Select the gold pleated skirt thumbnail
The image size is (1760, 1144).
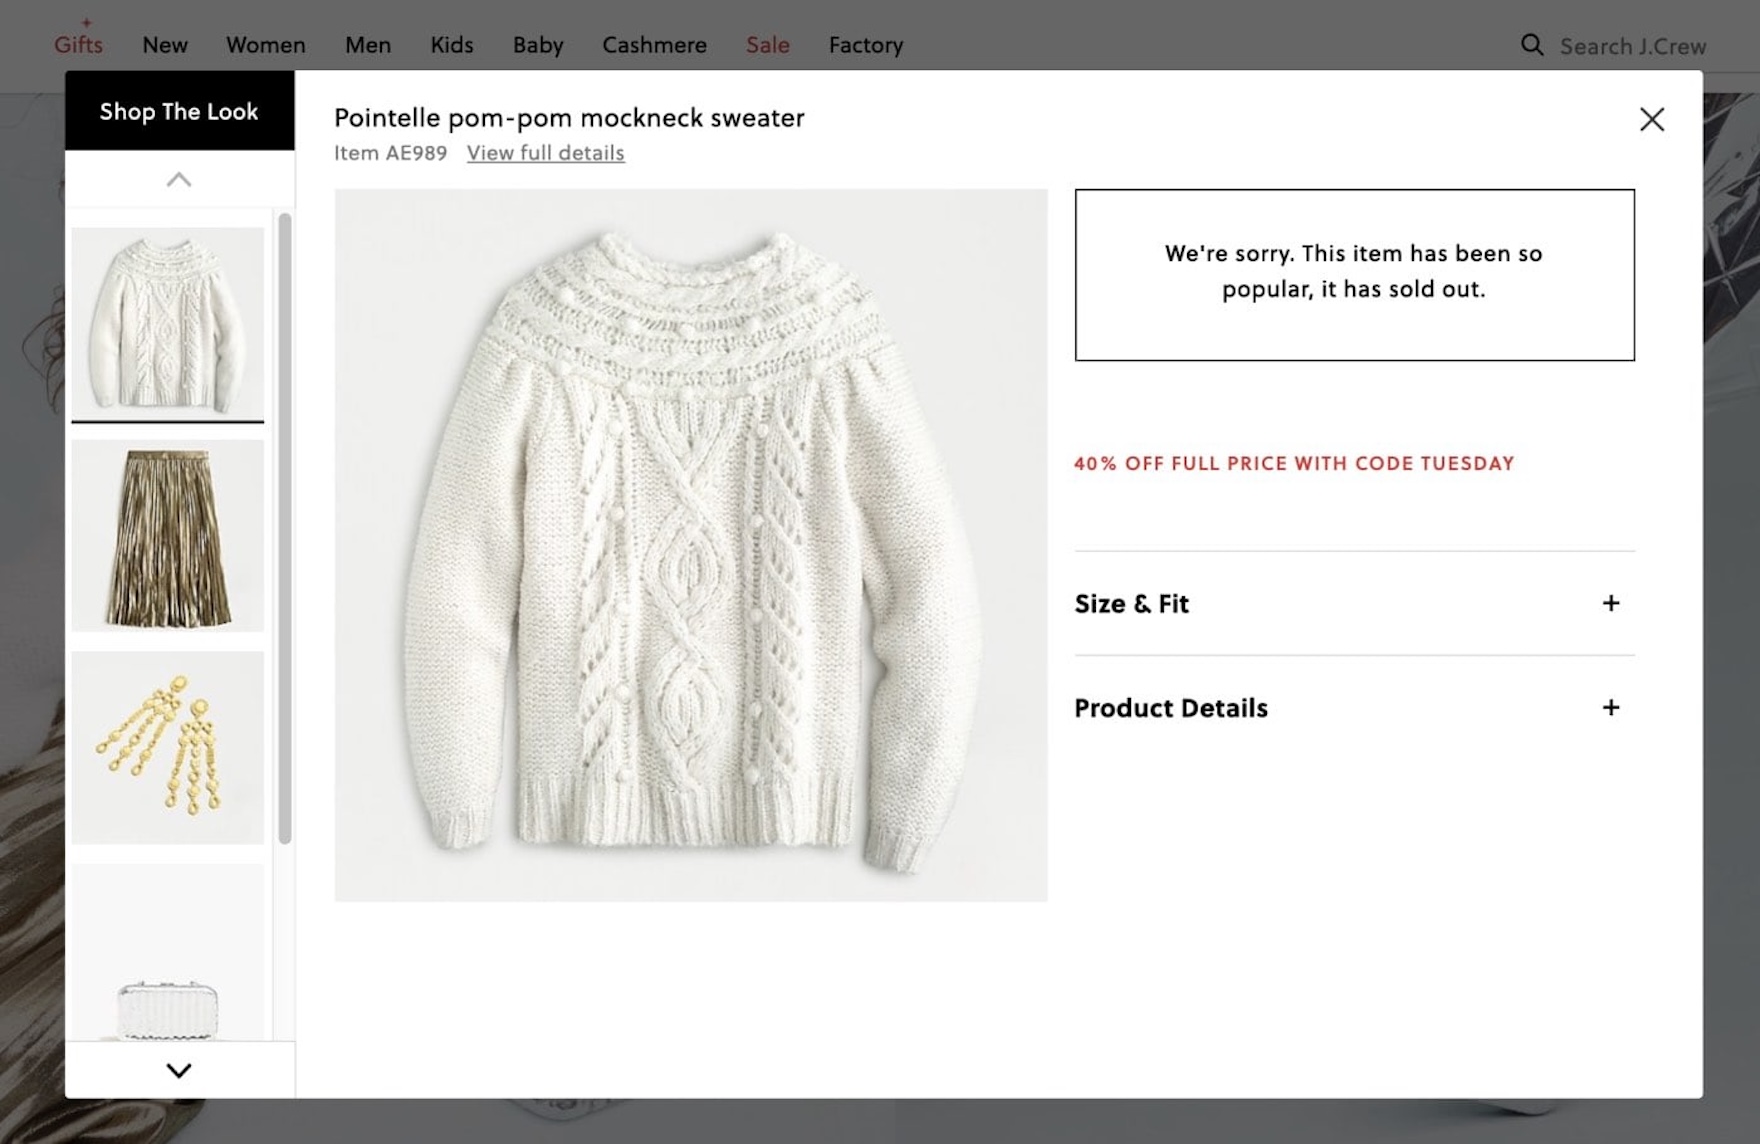tap(168, 536)
